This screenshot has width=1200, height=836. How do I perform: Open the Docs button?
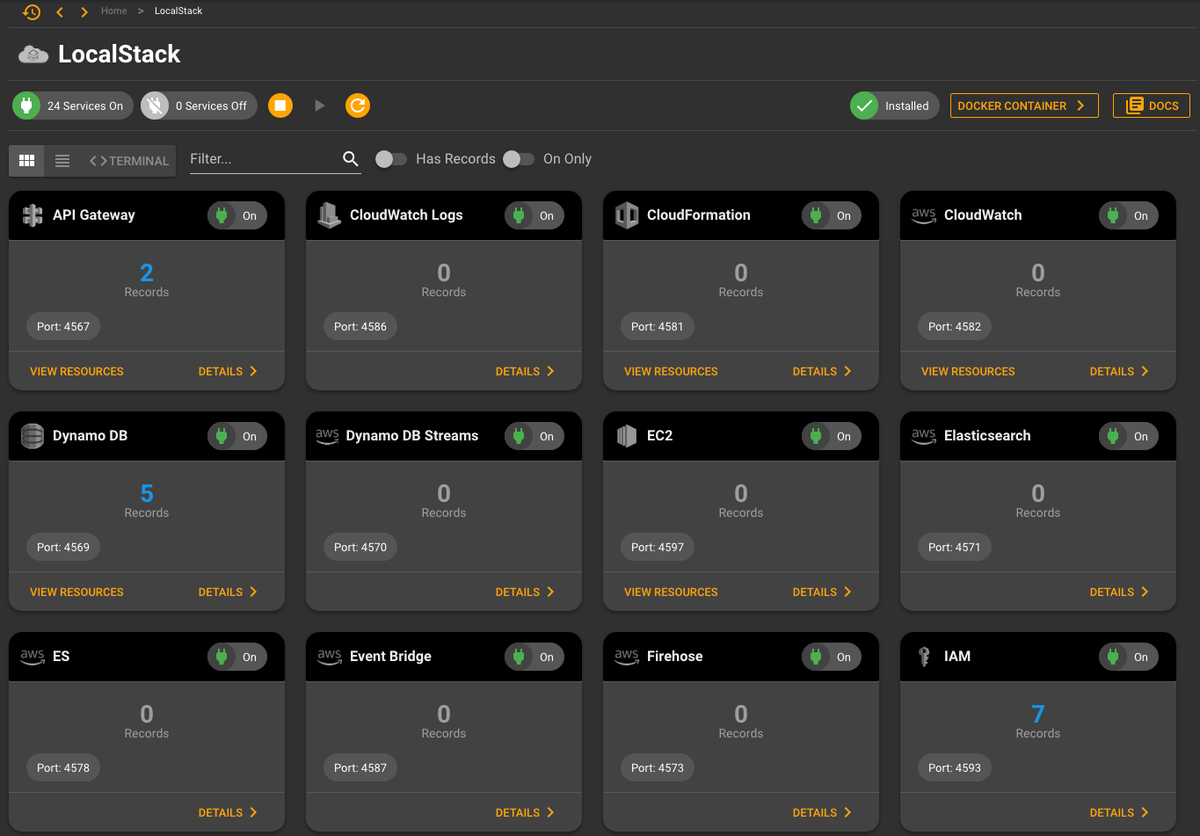pyautogui.click(x=1151, y=105)
